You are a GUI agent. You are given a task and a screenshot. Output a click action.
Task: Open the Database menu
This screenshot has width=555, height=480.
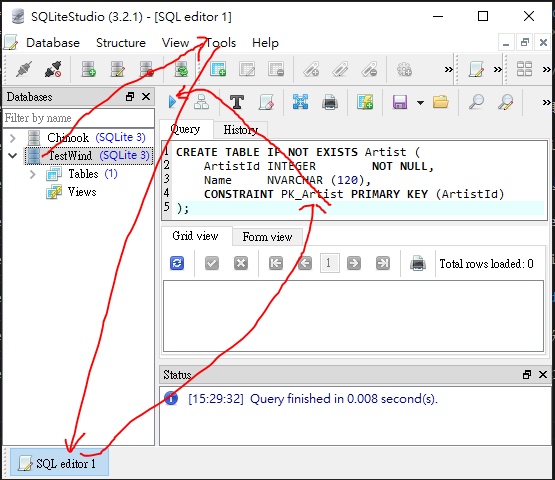53,43
